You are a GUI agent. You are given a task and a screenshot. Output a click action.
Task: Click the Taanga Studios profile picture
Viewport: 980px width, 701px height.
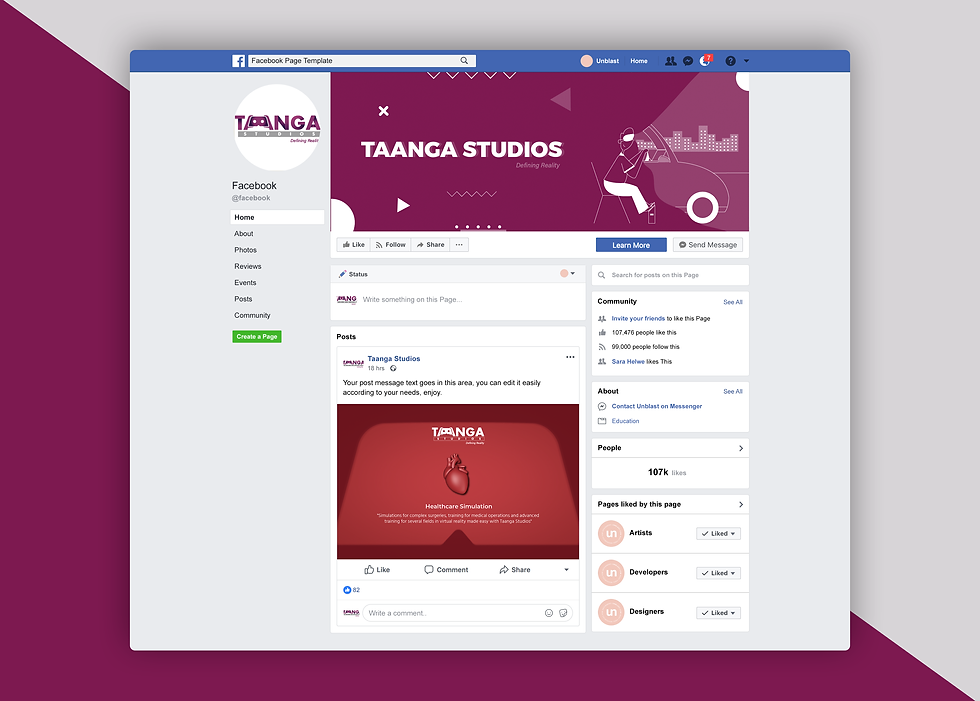(x=277, y=127)
